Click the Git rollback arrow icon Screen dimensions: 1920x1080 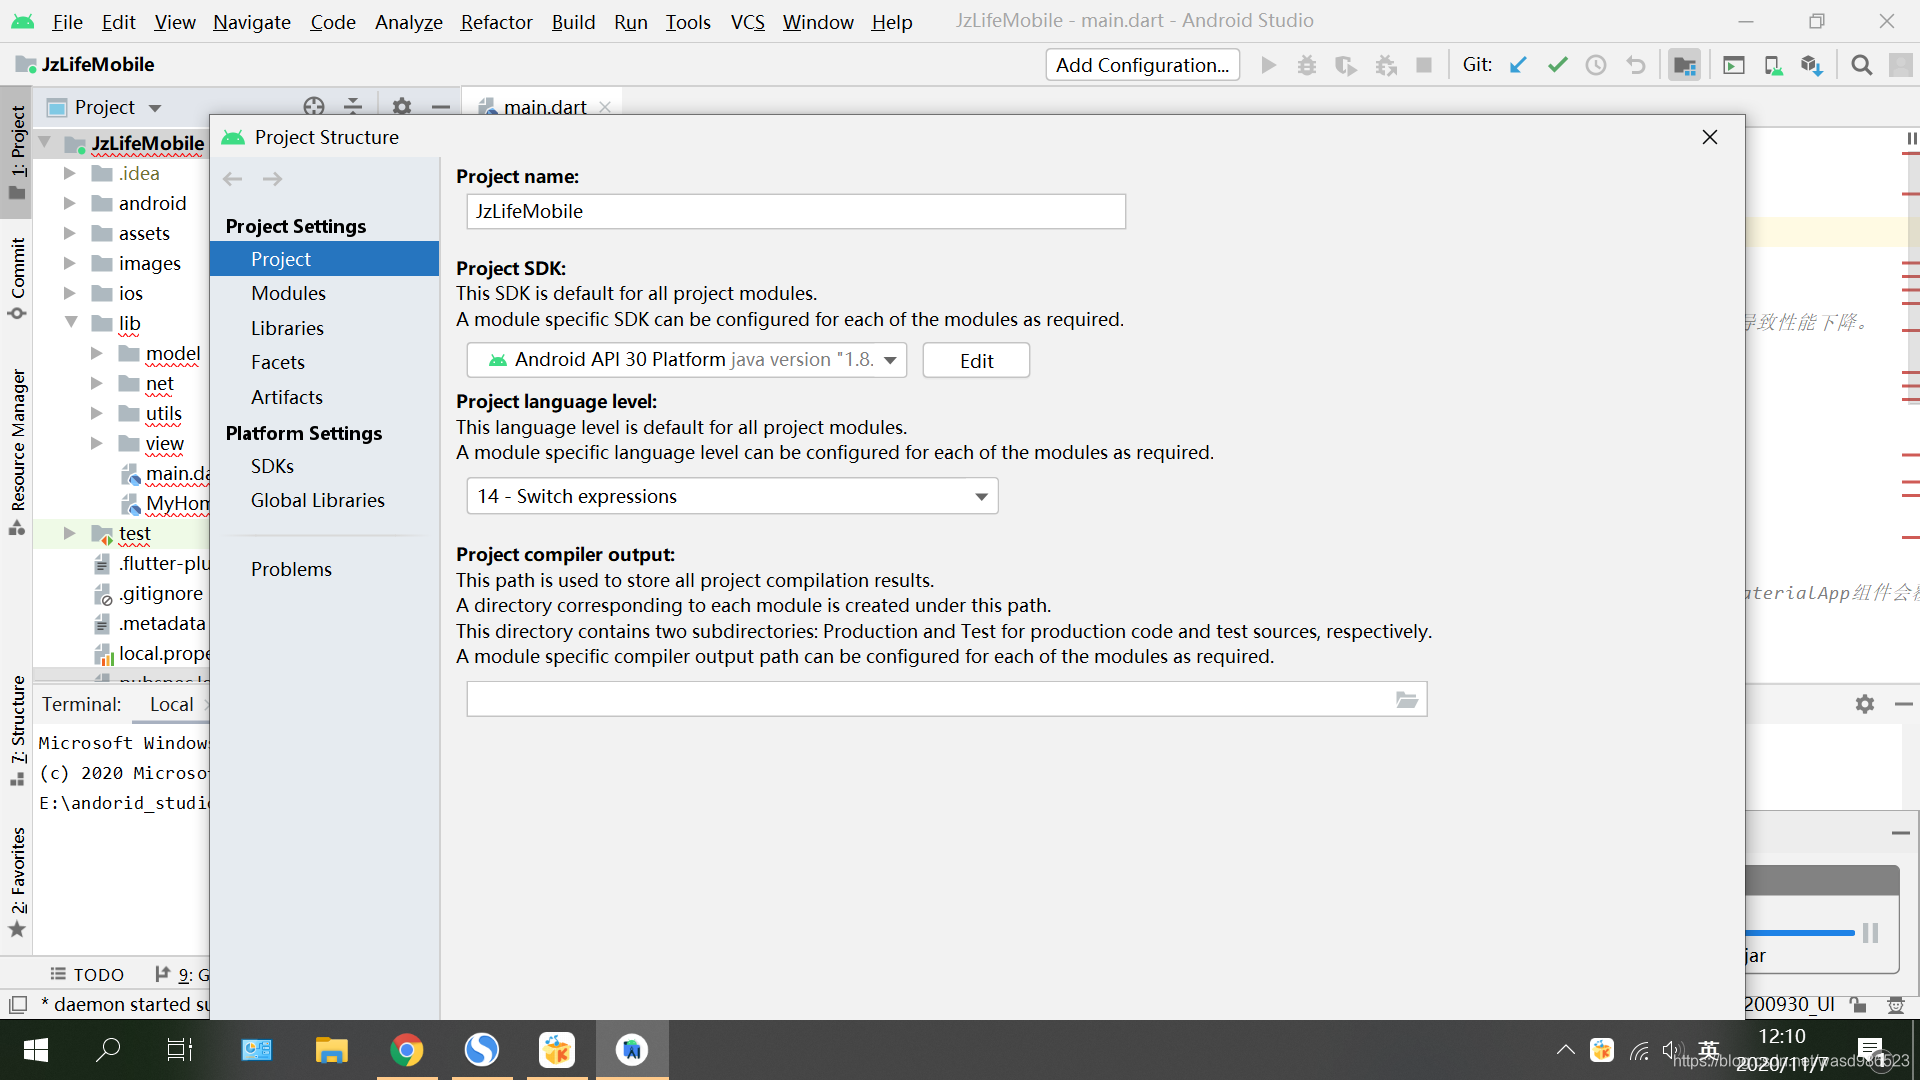click(x=1636, y=65)
